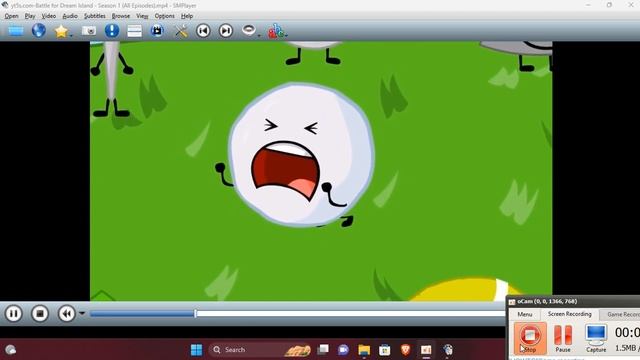Stop the oCam recording
This screenshot has height=360, width=640.
click(530, 338)
